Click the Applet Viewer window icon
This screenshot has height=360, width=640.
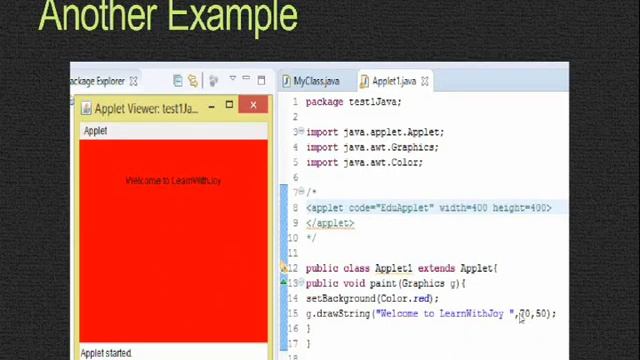coord(86,108)
